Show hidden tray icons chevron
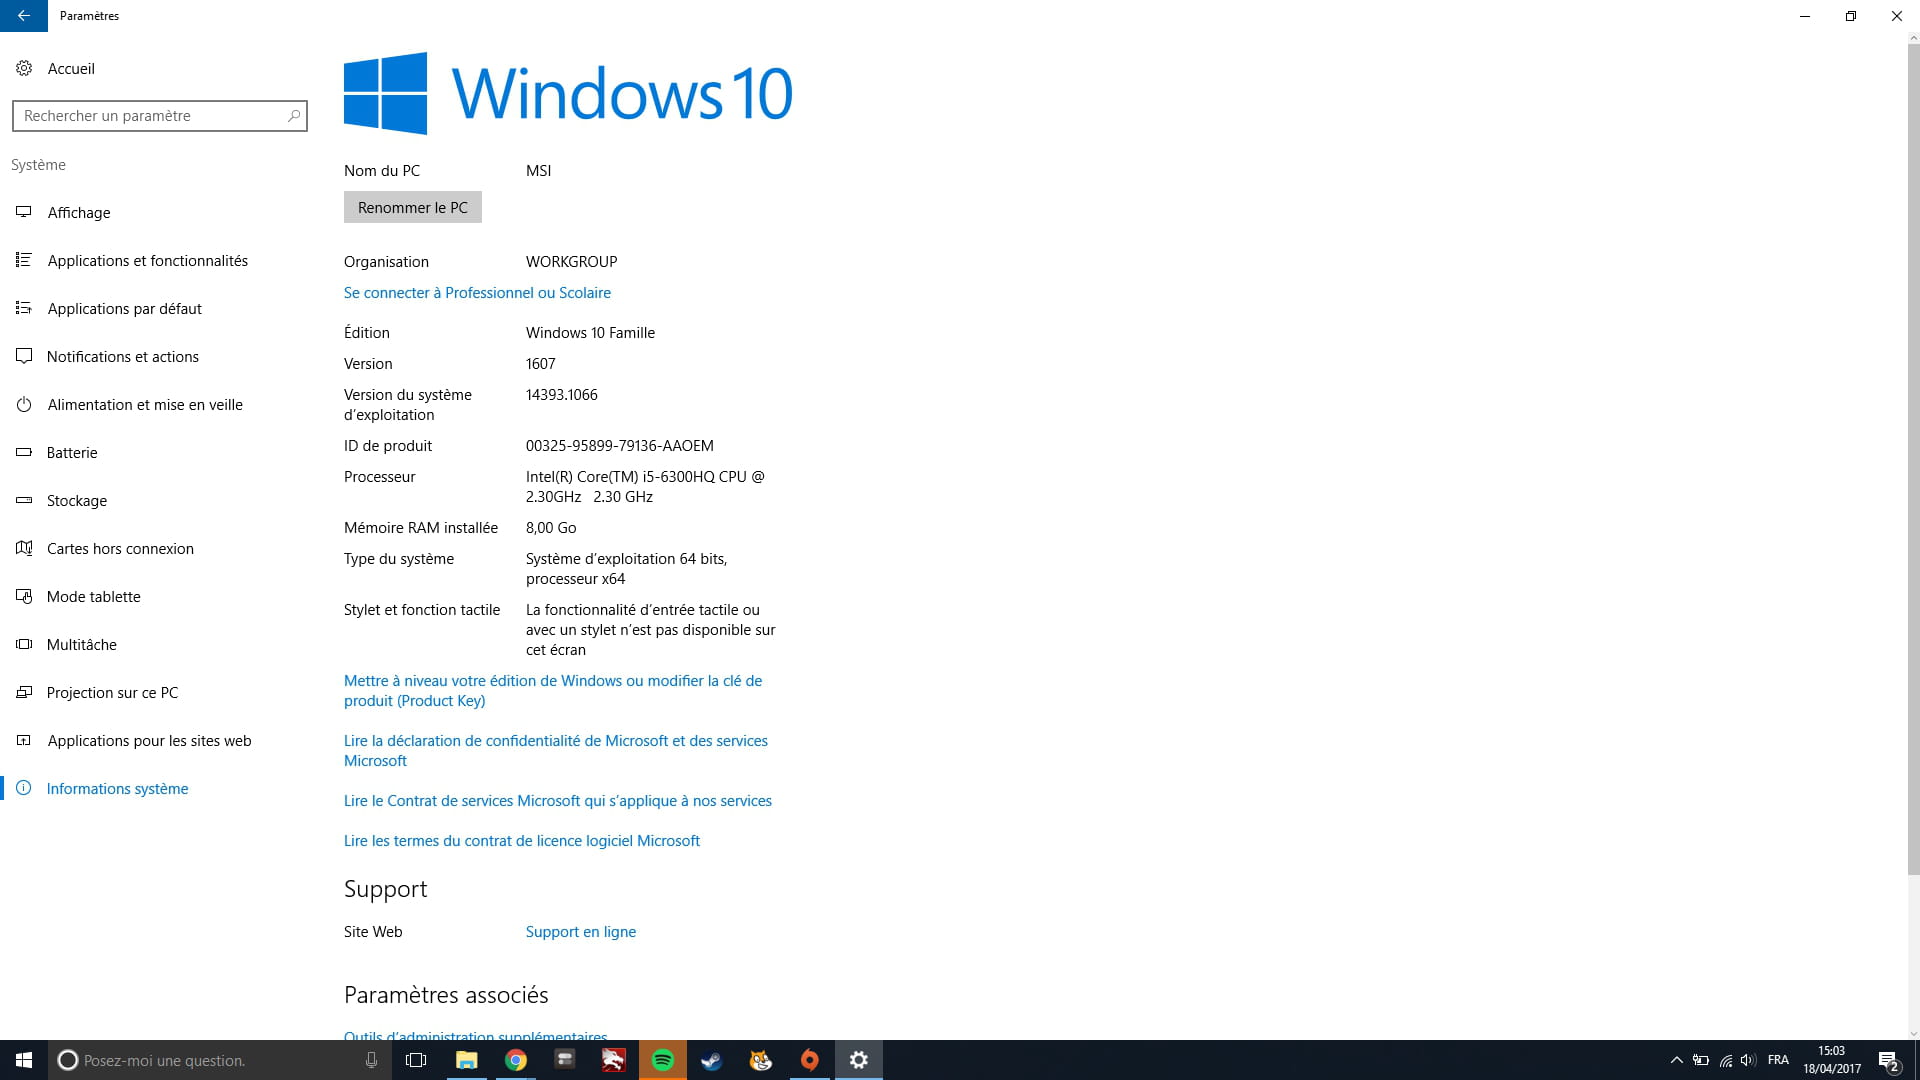This screenshot has height=1080, width=1920. pos(1677,1060)
